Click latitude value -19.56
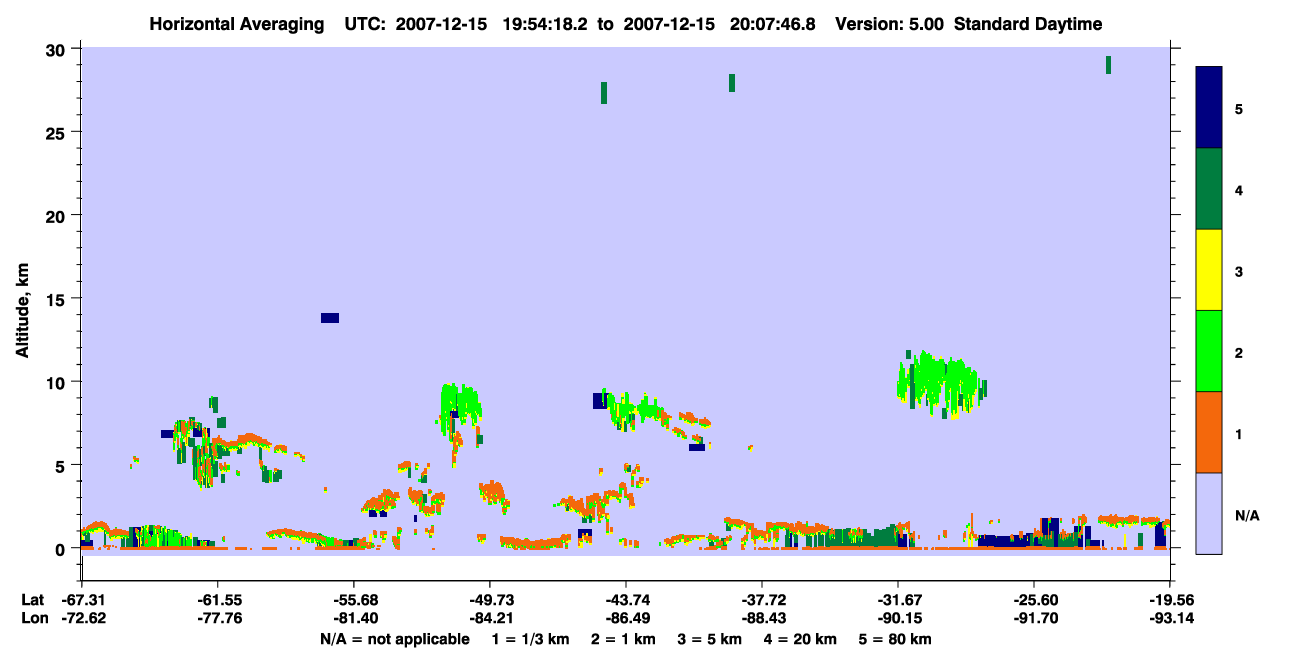 1171,600
